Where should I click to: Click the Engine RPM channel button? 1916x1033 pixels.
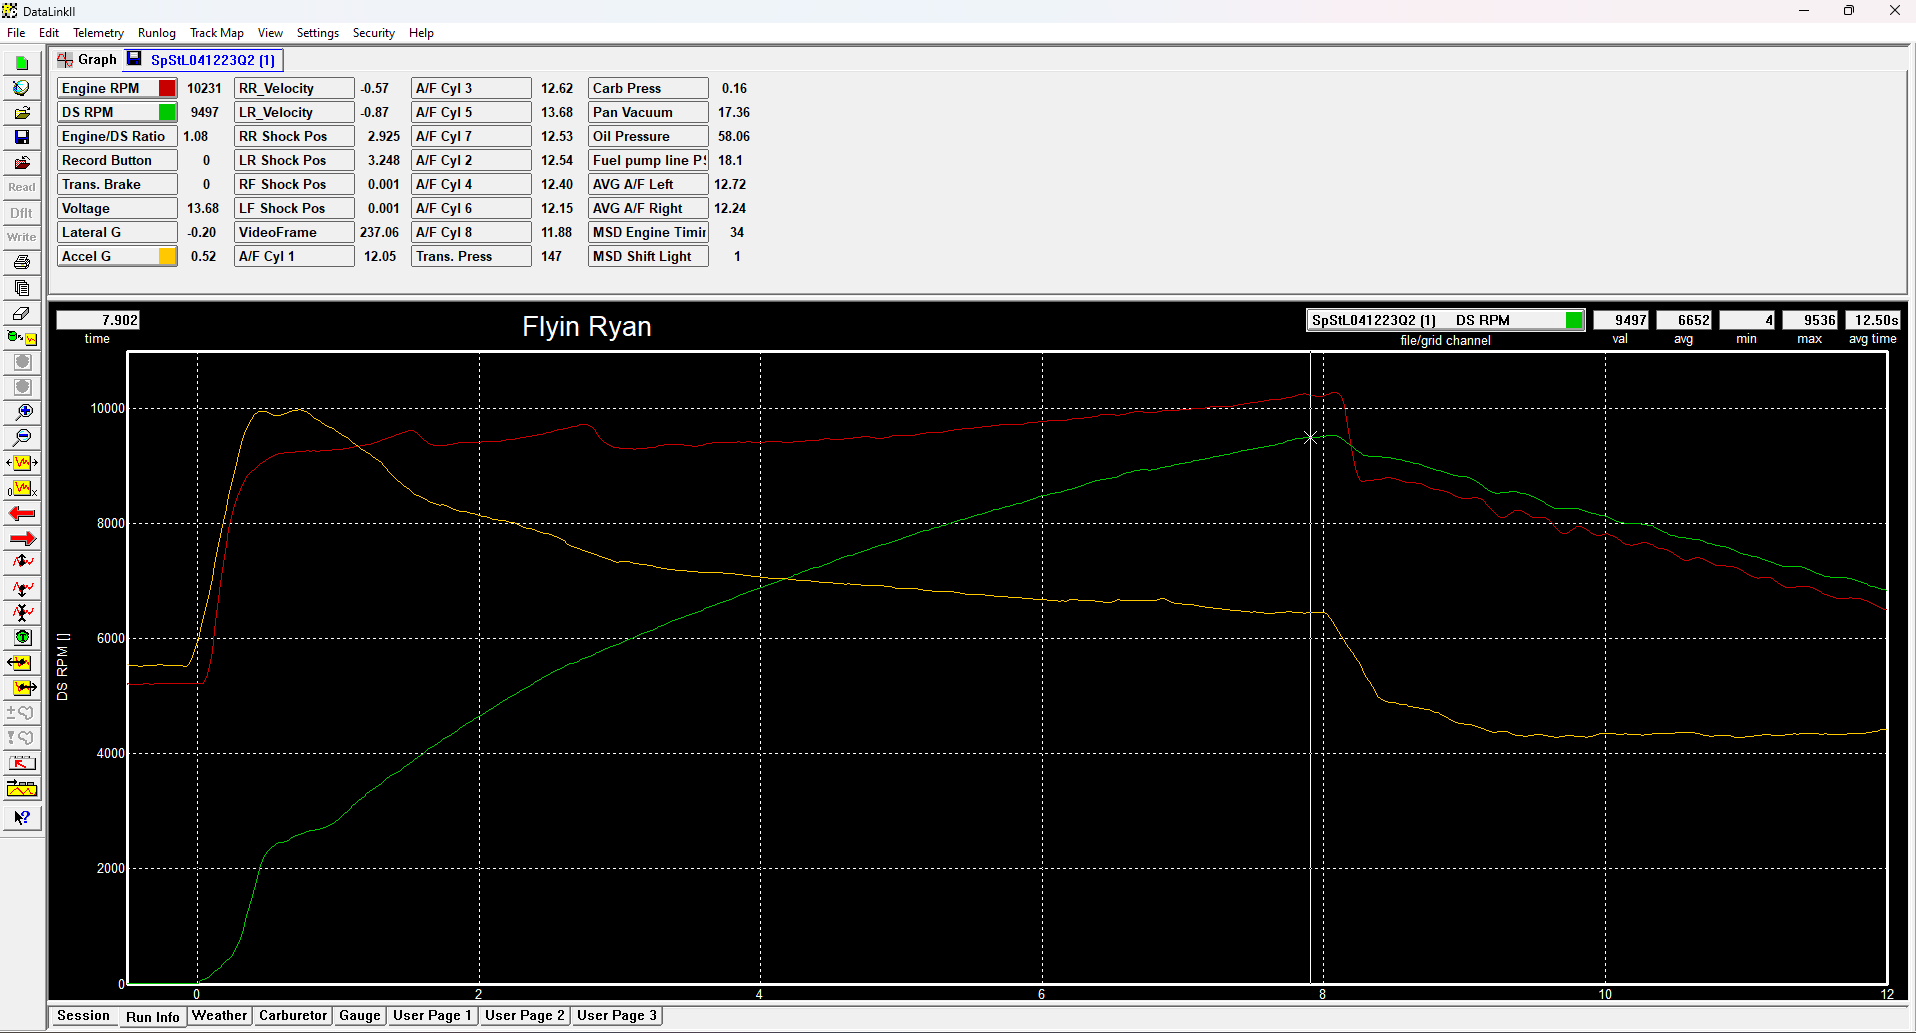117,88
